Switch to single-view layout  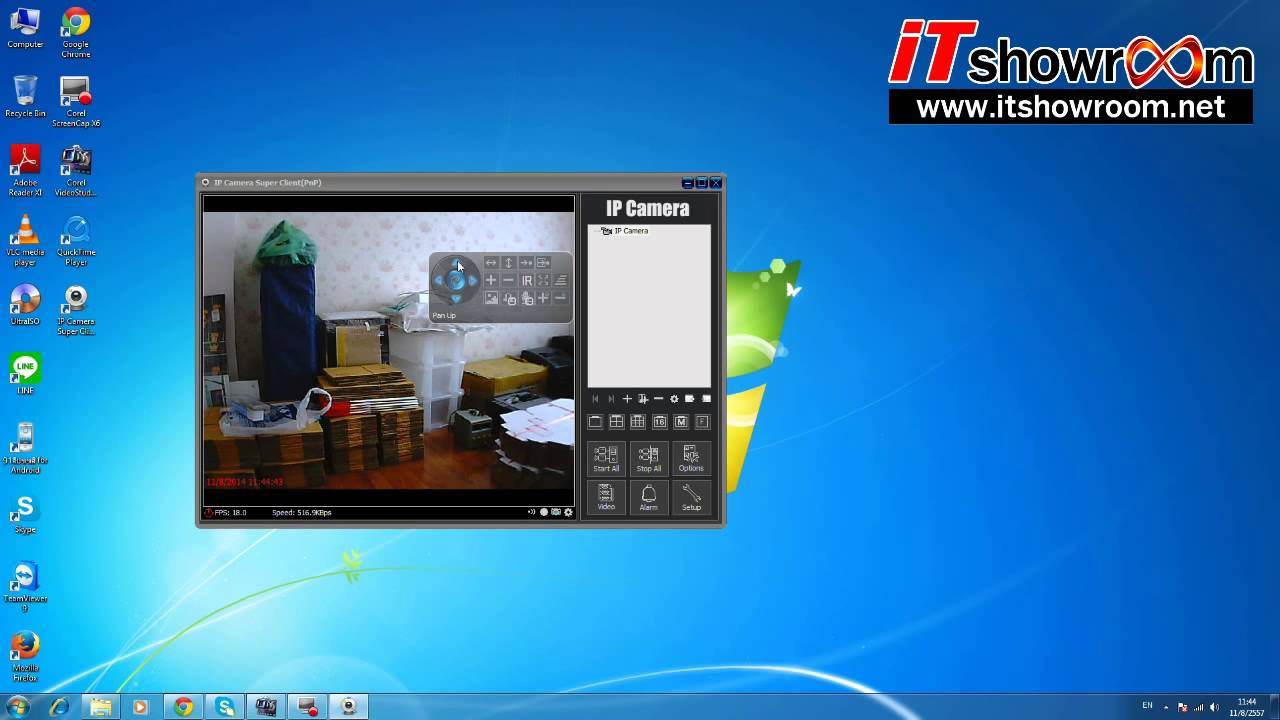[595, 422]
